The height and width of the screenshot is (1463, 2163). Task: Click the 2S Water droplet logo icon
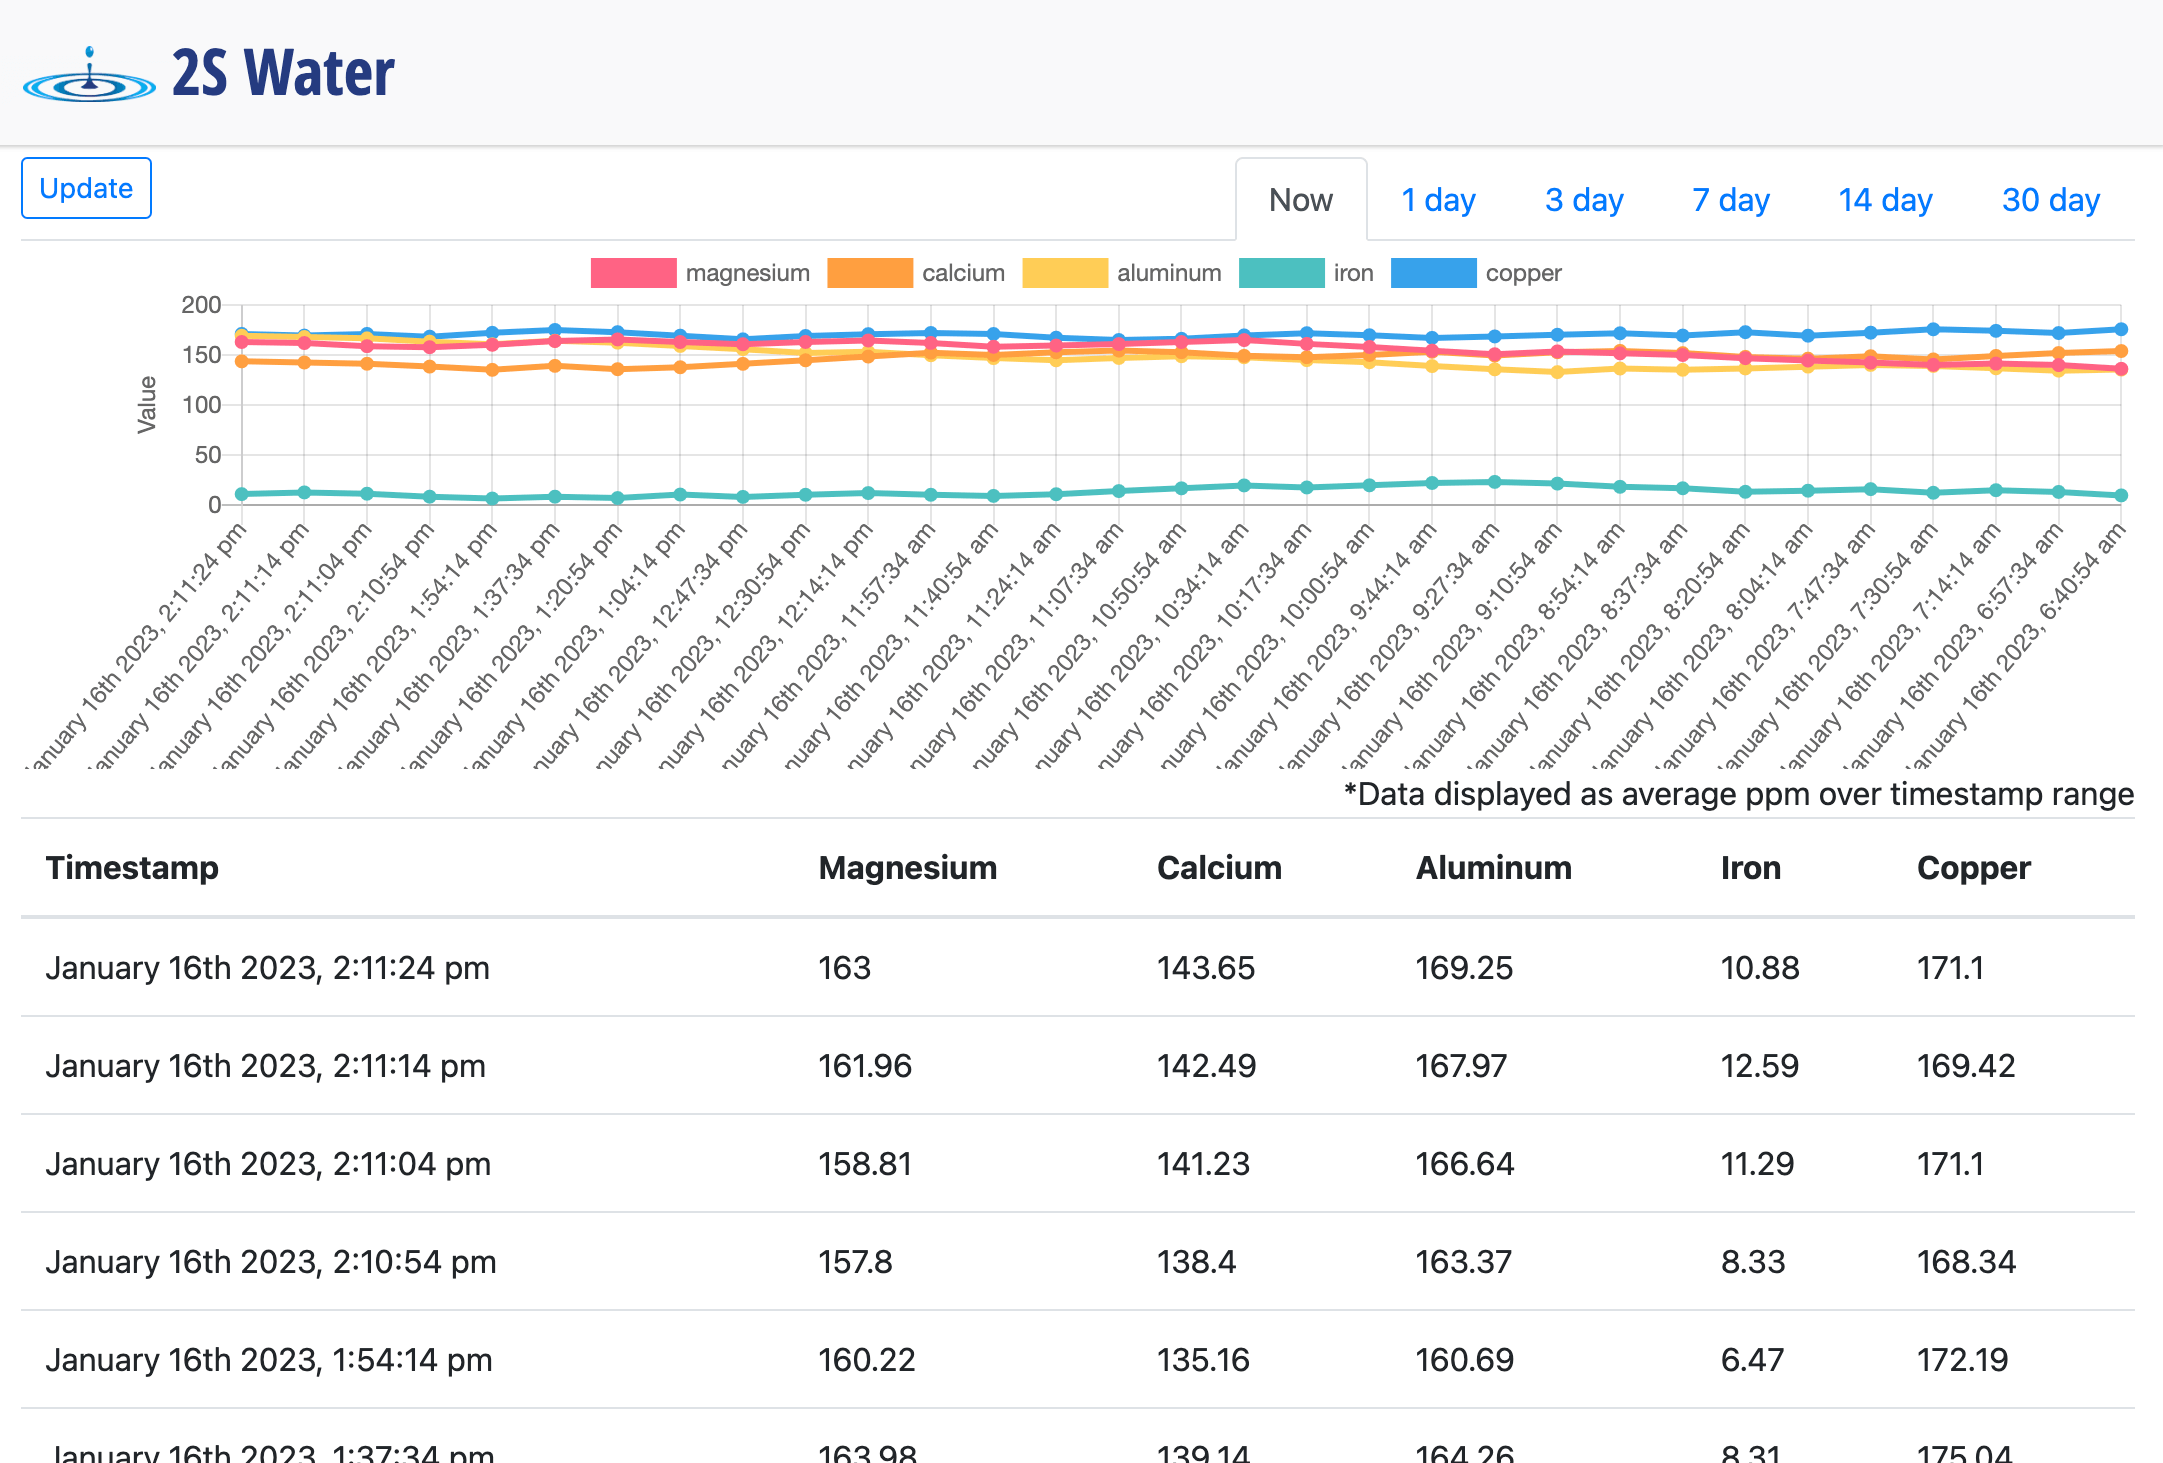(89, 75)
